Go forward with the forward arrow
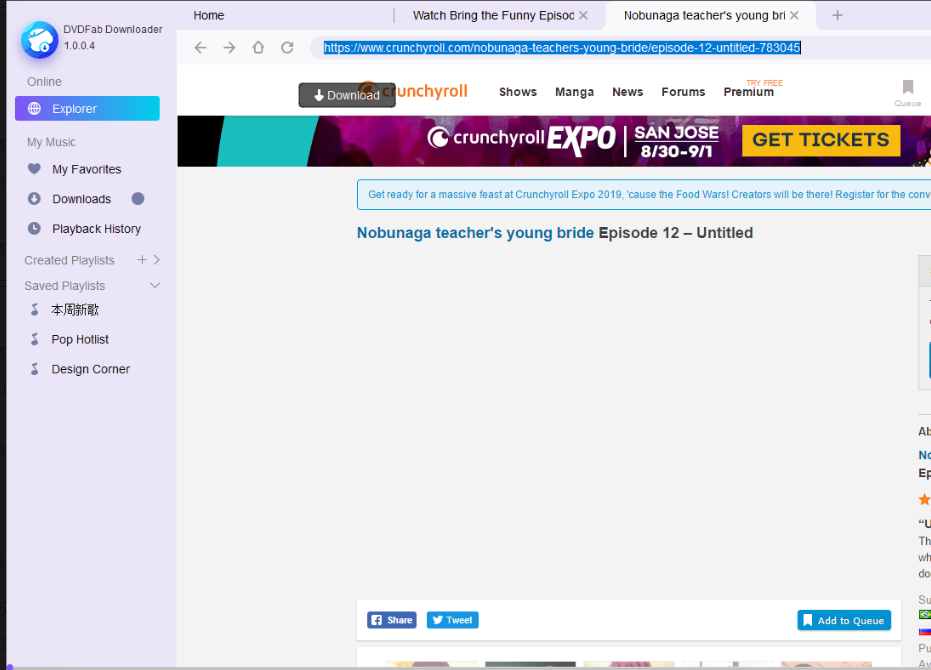This screenshot has width=931, height=670. click(229, 48)
